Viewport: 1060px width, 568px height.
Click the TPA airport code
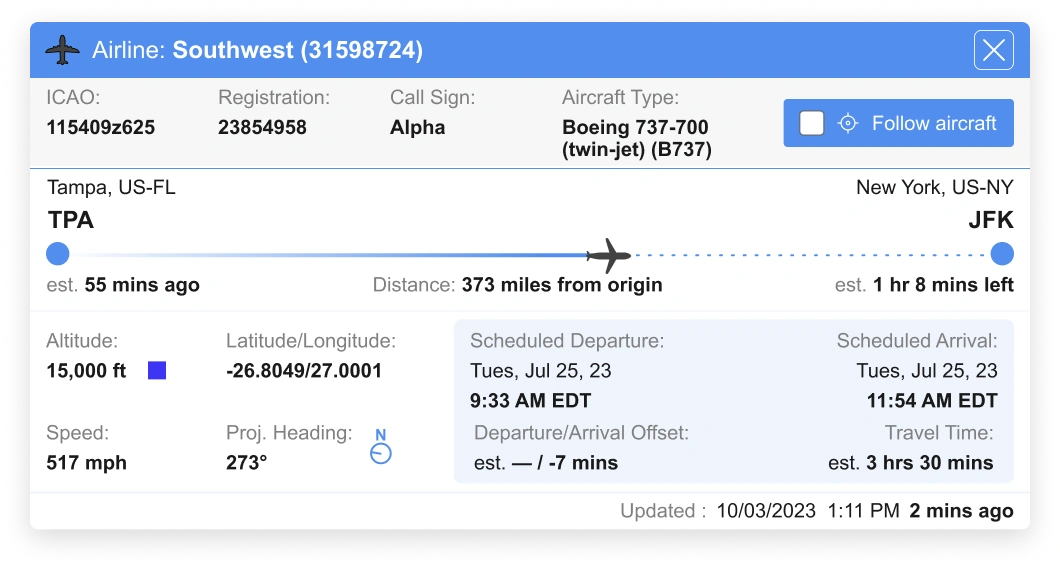[x=70, y=220]
